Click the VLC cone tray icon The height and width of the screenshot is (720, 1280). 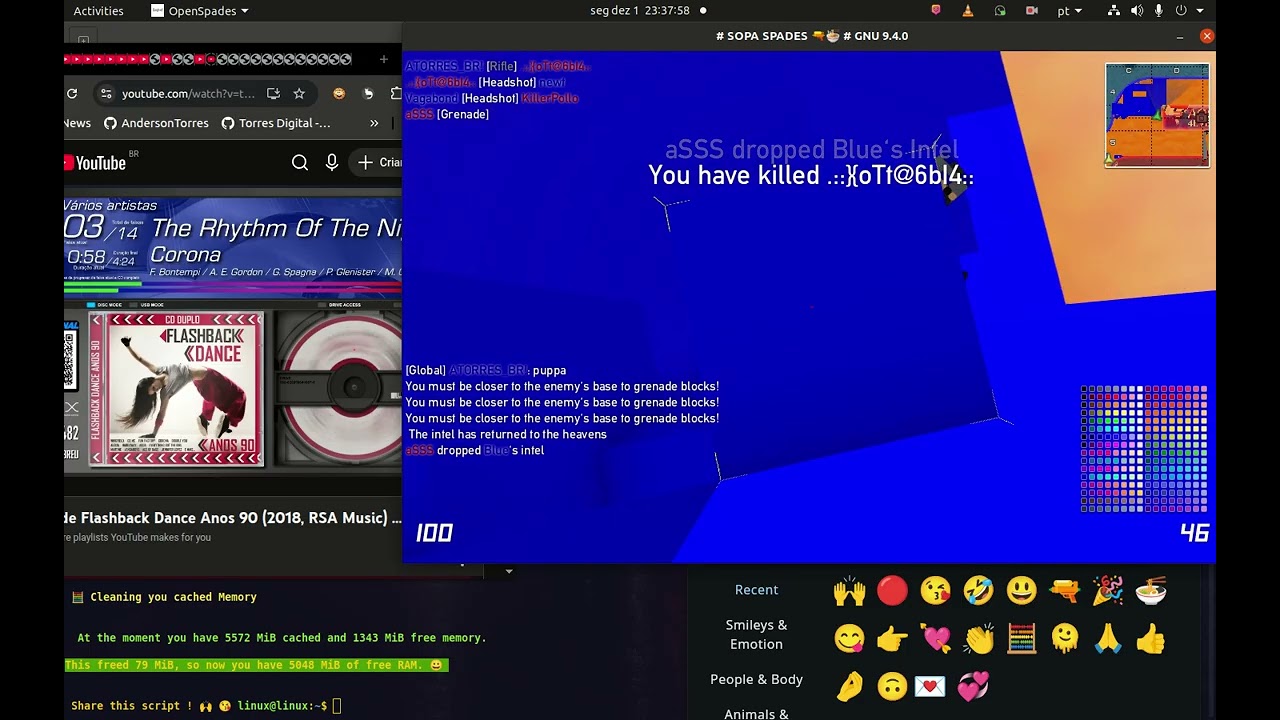tap(967, 11)
